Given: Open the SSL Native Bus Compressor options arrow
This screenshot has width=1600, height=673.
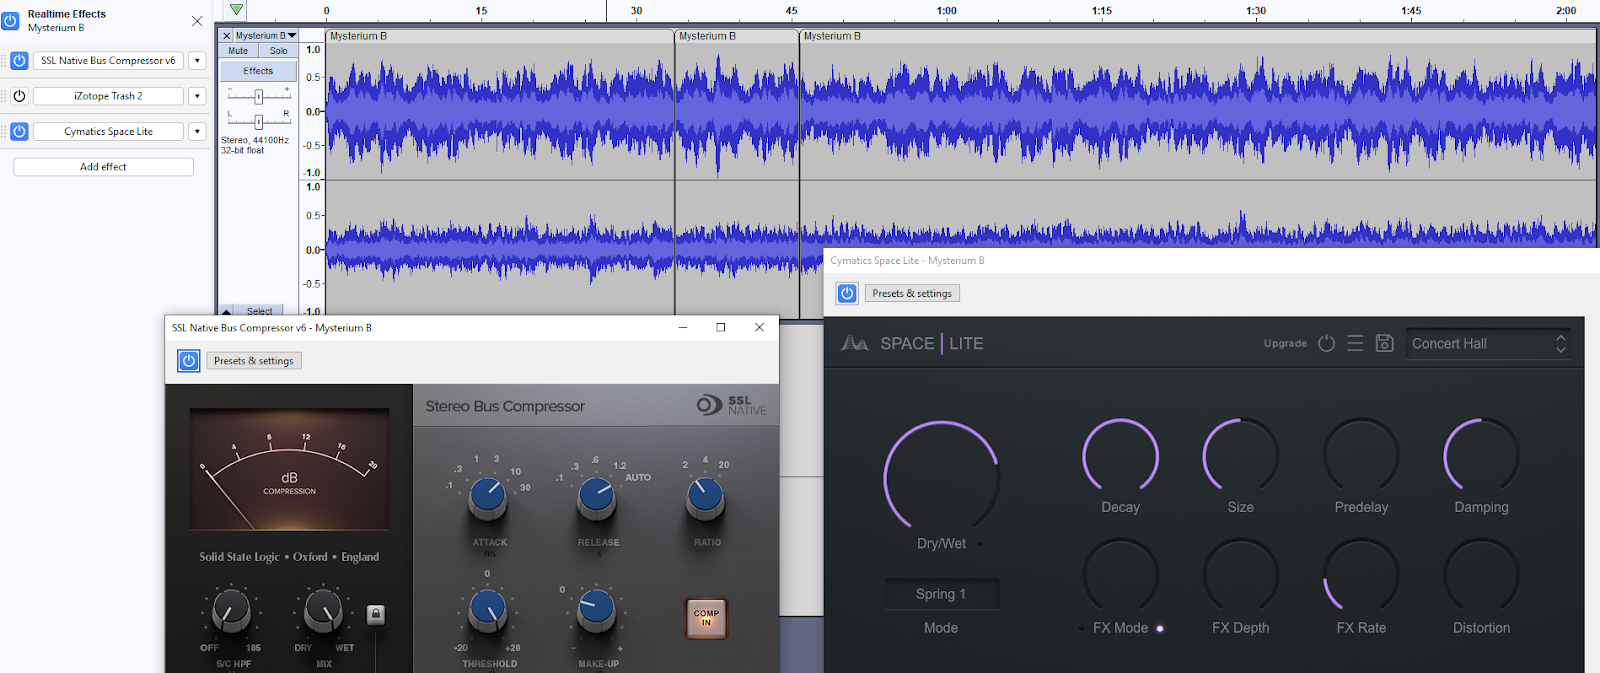Looking at the screenshot, I should (x=198, y=61).
